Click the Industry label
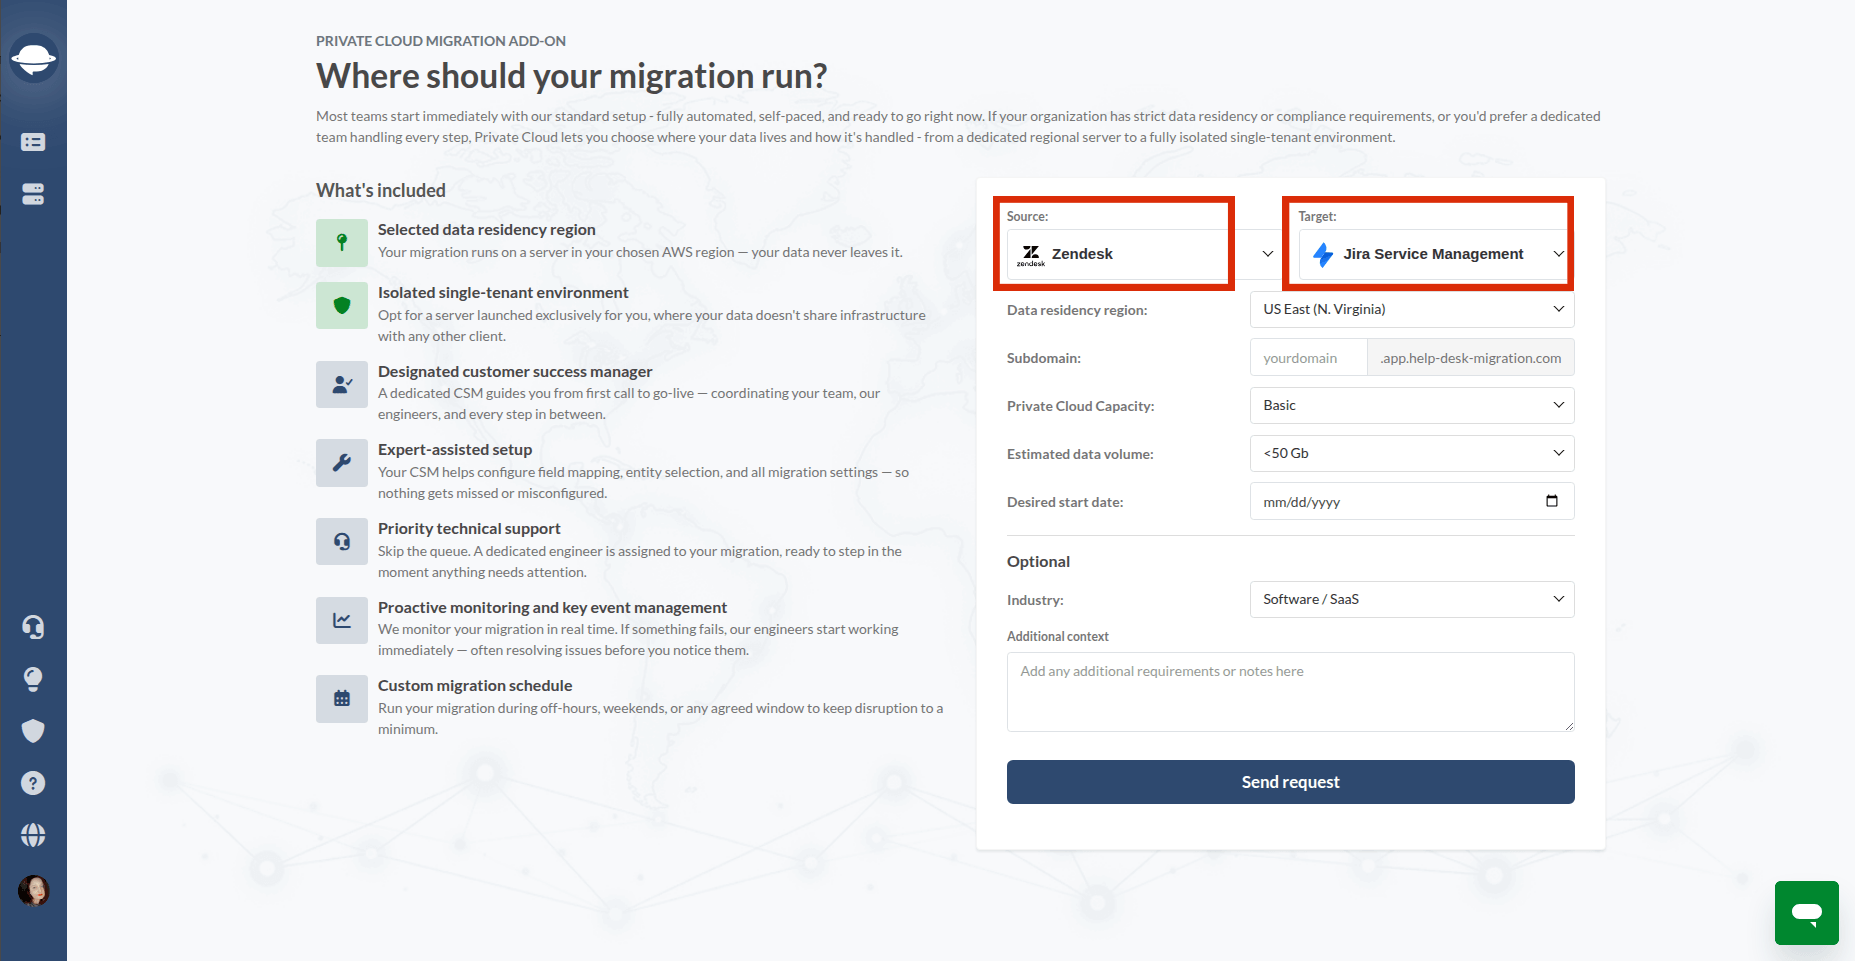1855x961 pixels. pyautogui.click(x=1035, y=600)
